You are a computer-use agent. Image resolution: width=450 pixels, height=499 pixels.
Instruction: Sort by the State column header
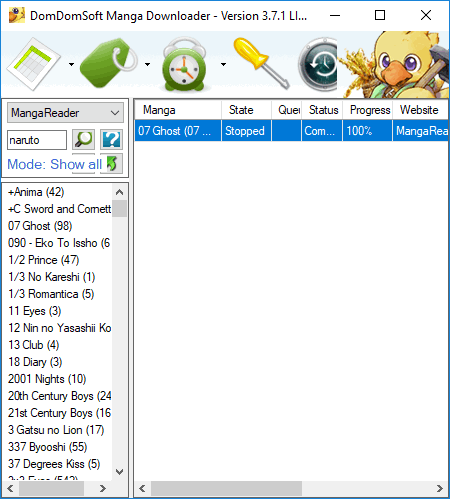pos(246,110)
